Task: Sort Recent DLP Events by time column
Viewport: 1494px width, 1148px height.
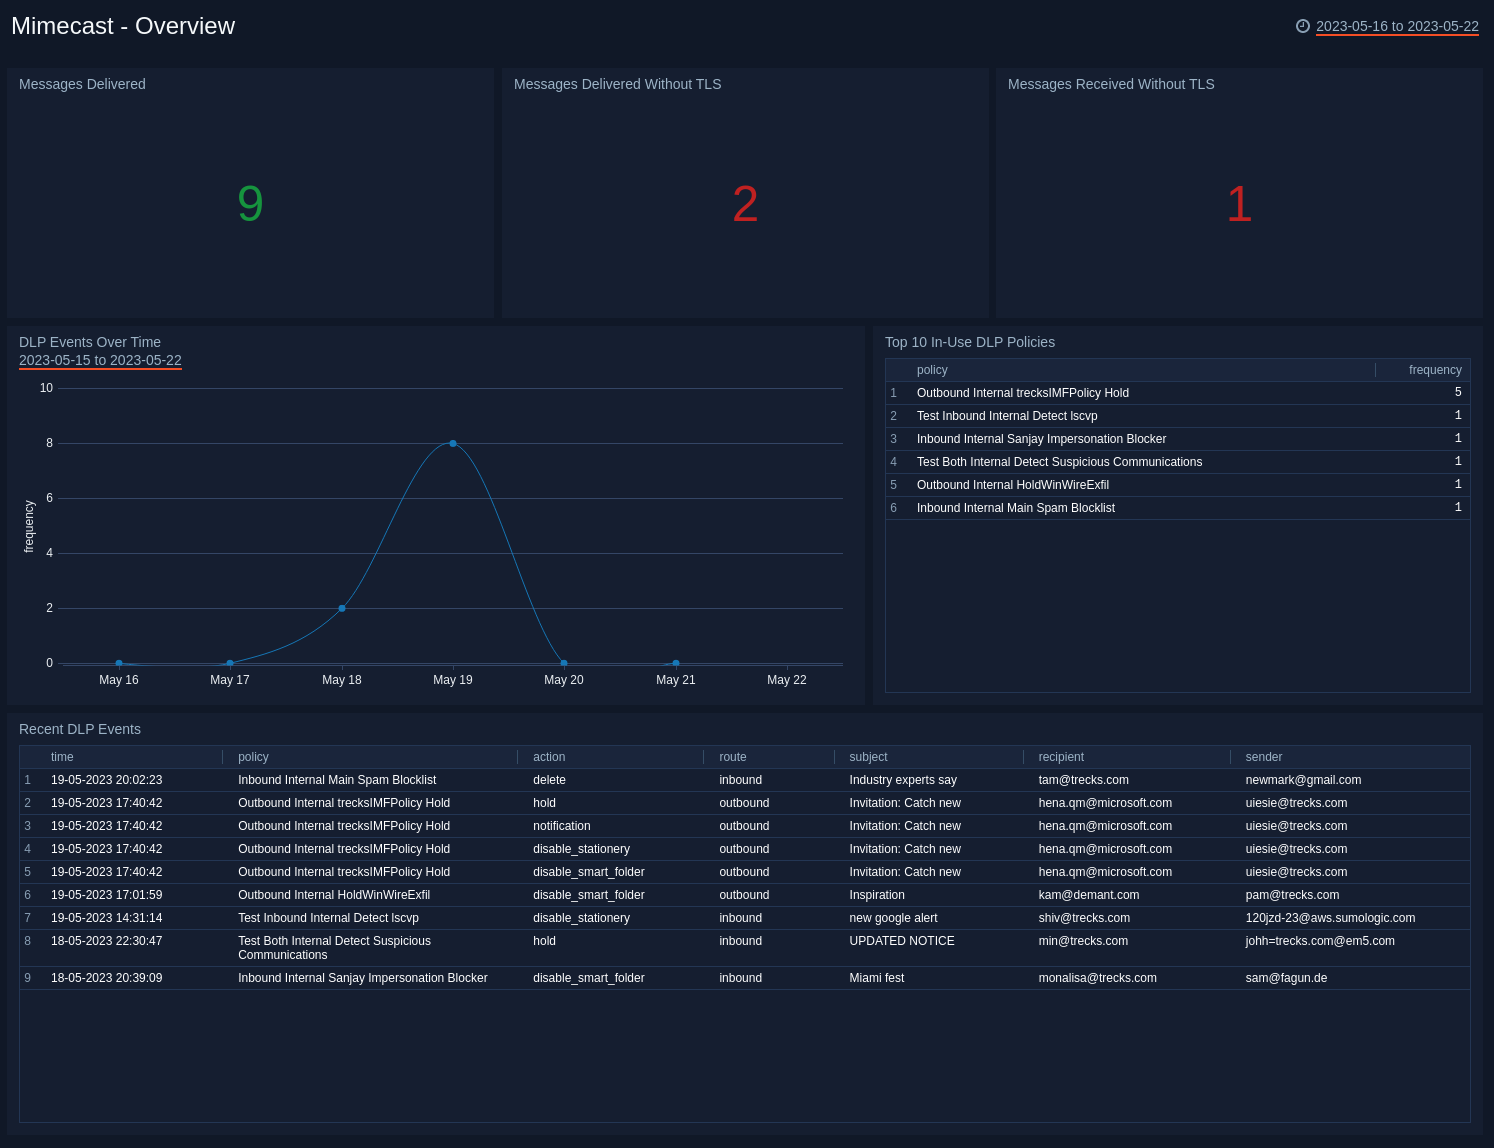Action: click(x=62, y=757)
